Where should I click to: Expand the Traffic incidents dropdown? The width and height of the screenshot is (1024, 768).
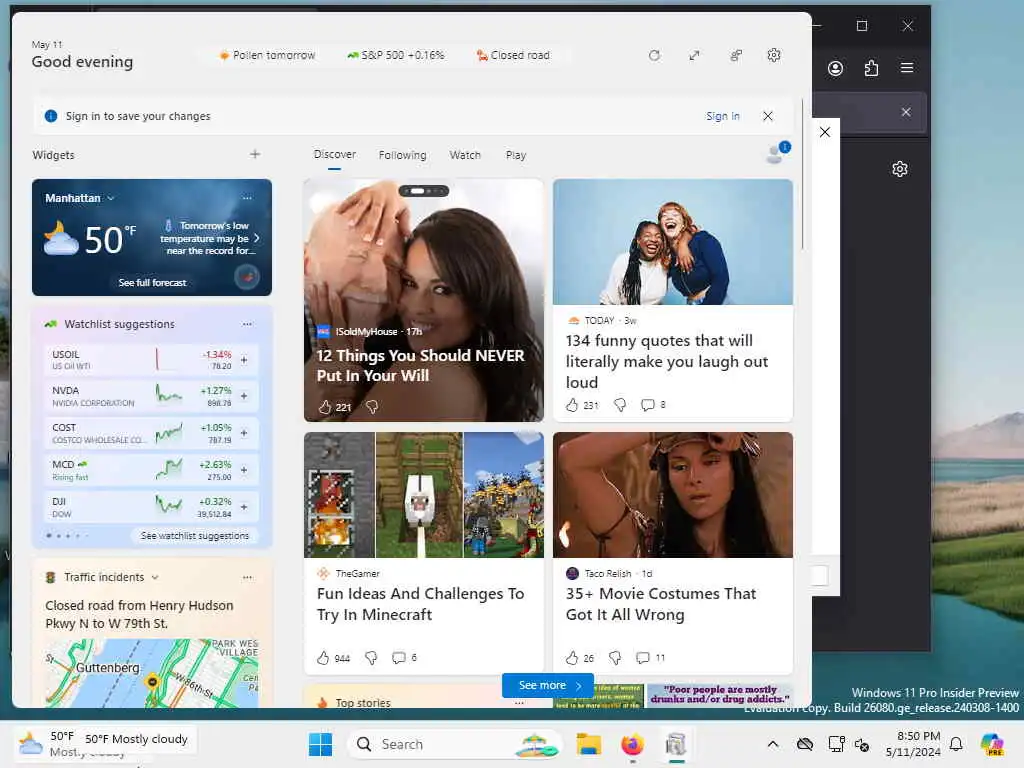click(x=155, y=577)
